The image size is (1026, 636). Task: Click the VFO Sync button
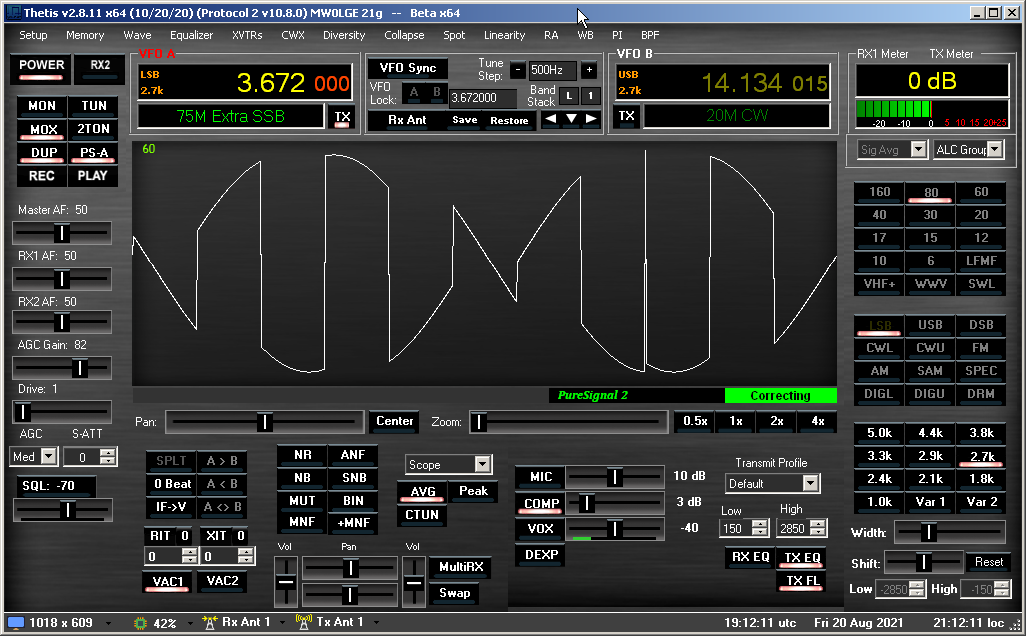tap(407, 68)
